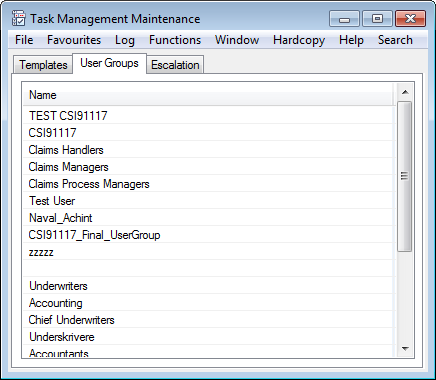Open the File menu
436x380 pixels.
tap(24, 40)
